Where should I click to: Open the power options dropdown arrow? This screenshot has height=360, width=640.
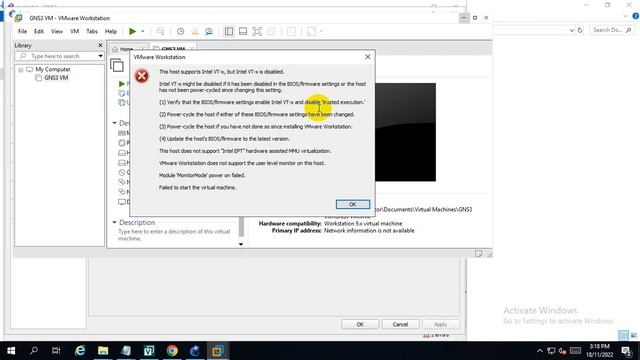coord(142,31)
